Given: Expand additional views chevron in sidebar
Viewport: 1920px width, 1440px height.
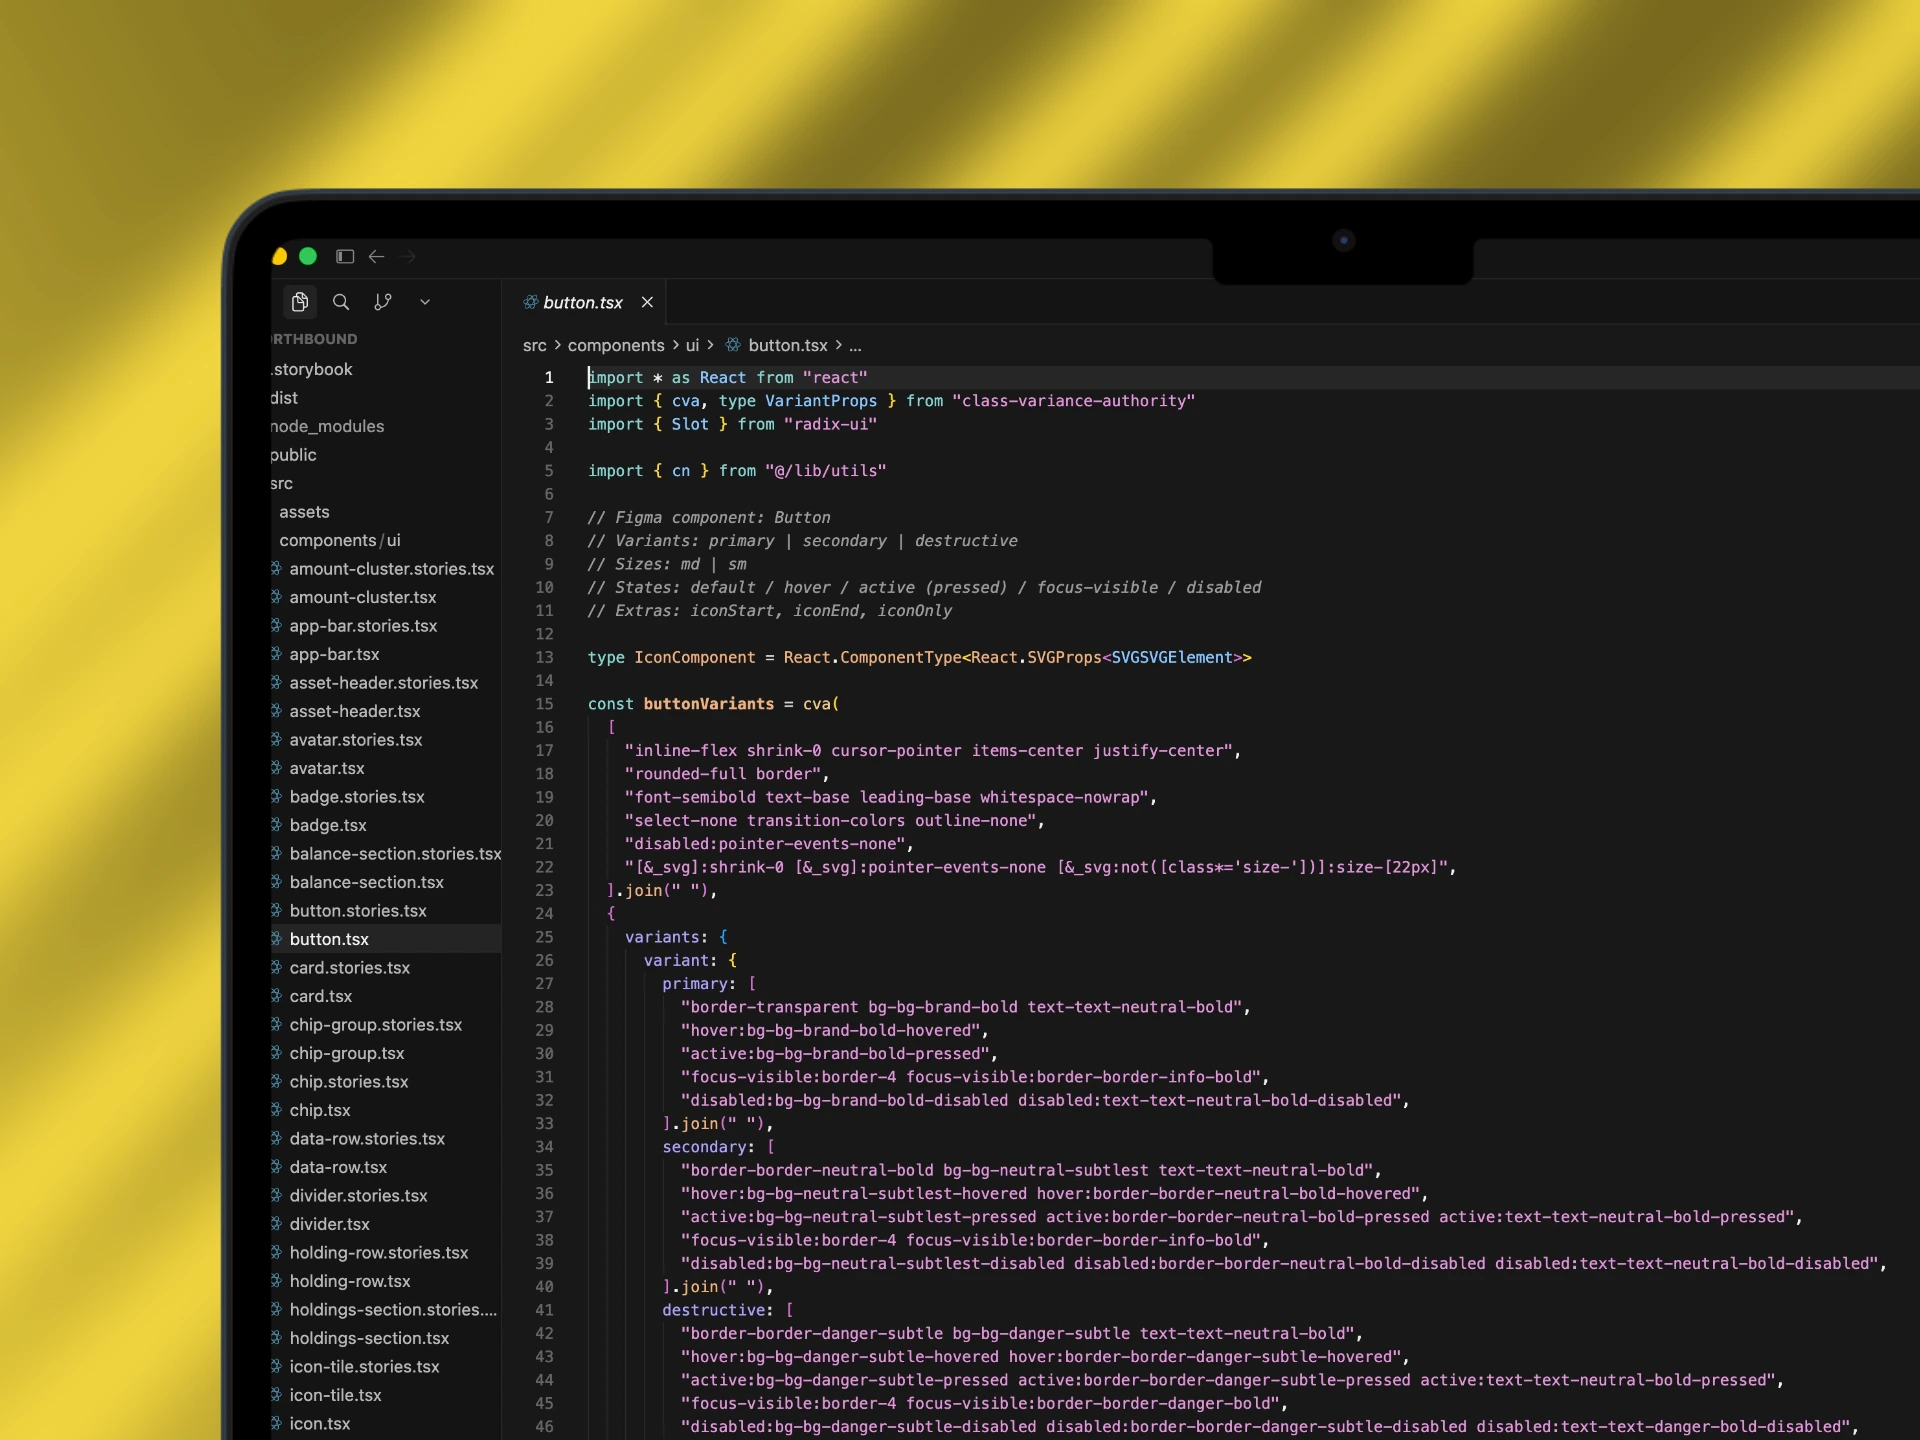Looking at the screenshot, I should click(x=425, y=302).
